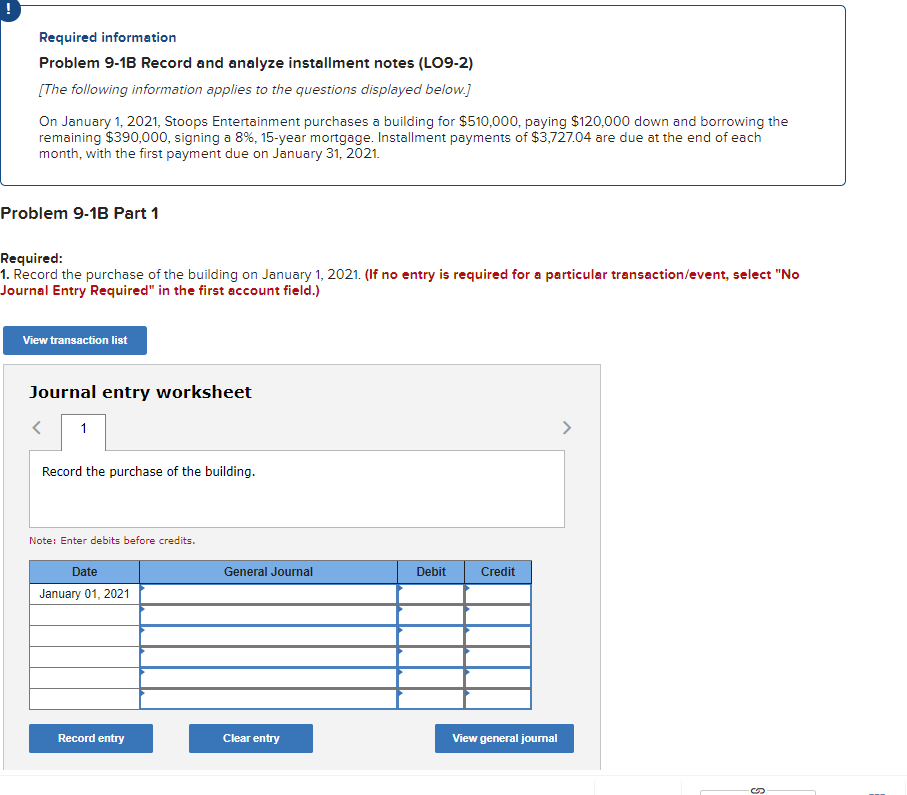This screenshot has height=795, width=907.
Task: Open third row General Journal account field
Action: (268, 636)
